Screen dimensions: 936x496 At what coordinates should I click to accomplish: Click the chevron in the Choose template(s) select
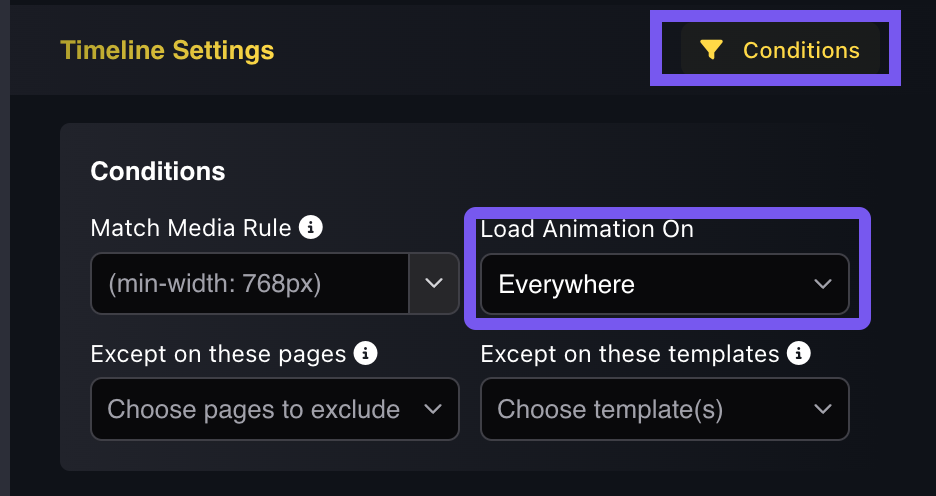click(823, 409)
